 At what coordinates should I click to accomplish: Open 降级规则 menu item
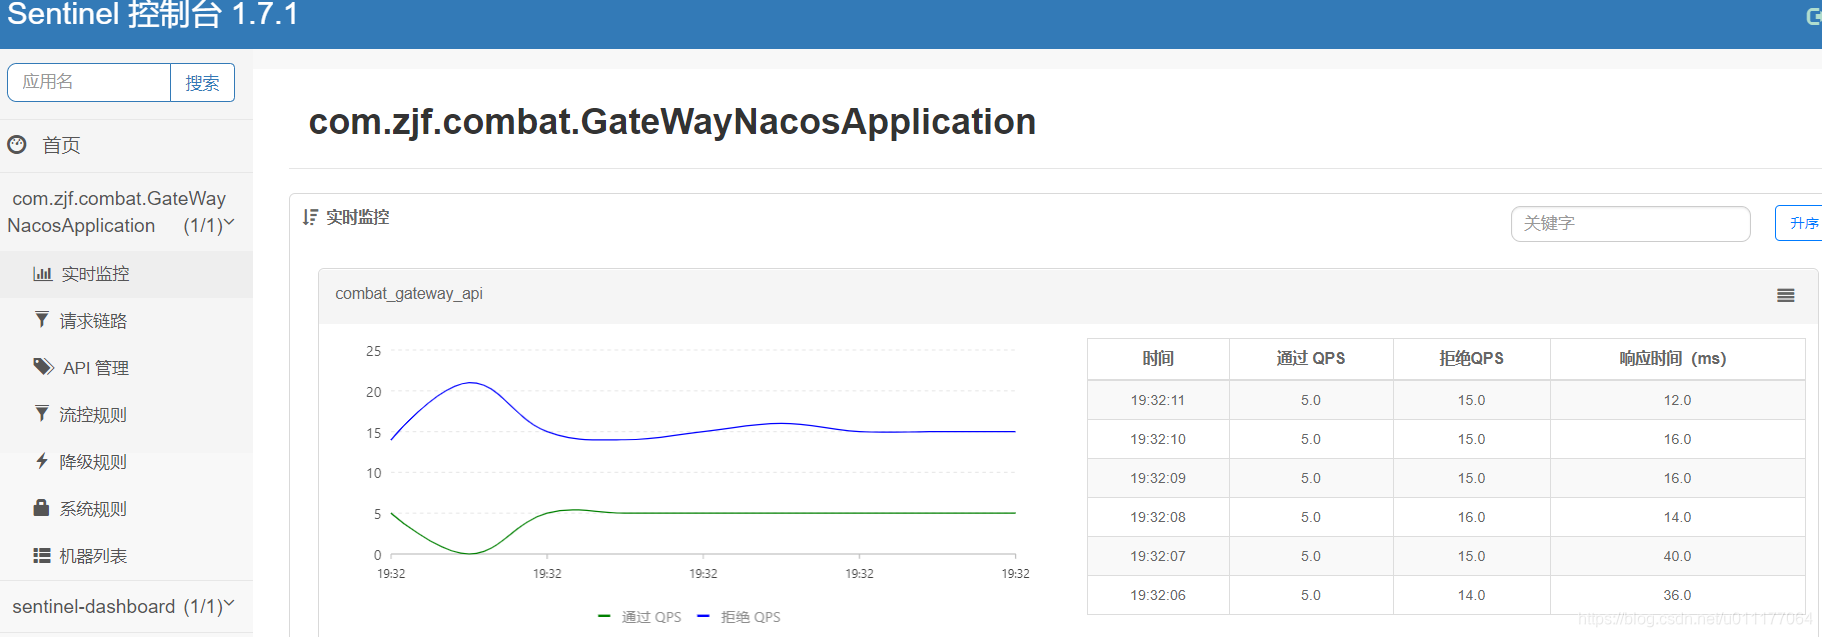click(93, 462)
